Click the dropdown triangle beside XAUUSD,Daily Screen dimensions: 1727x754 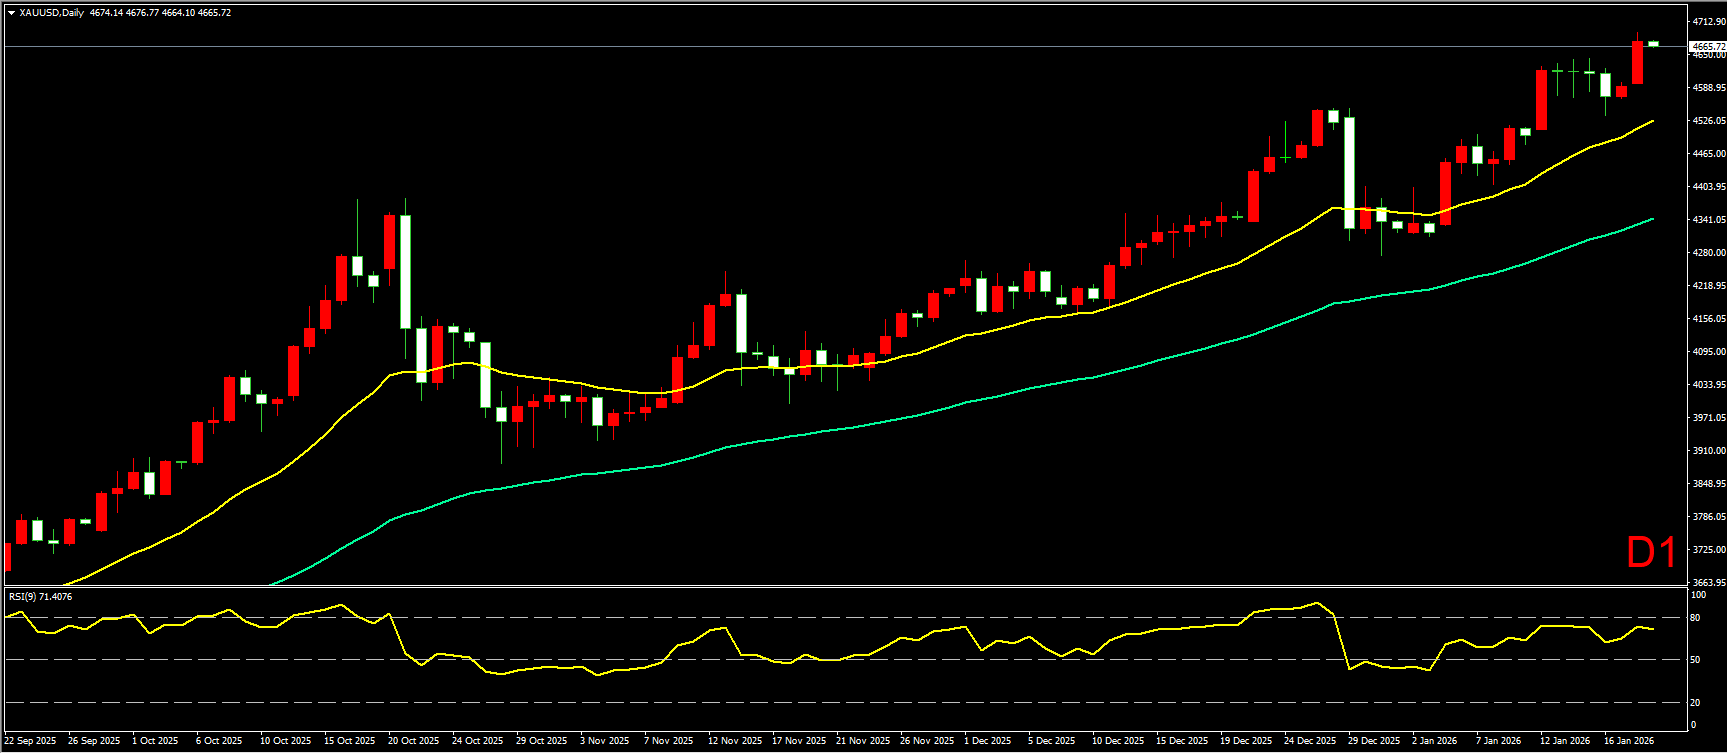click(11, 13)
